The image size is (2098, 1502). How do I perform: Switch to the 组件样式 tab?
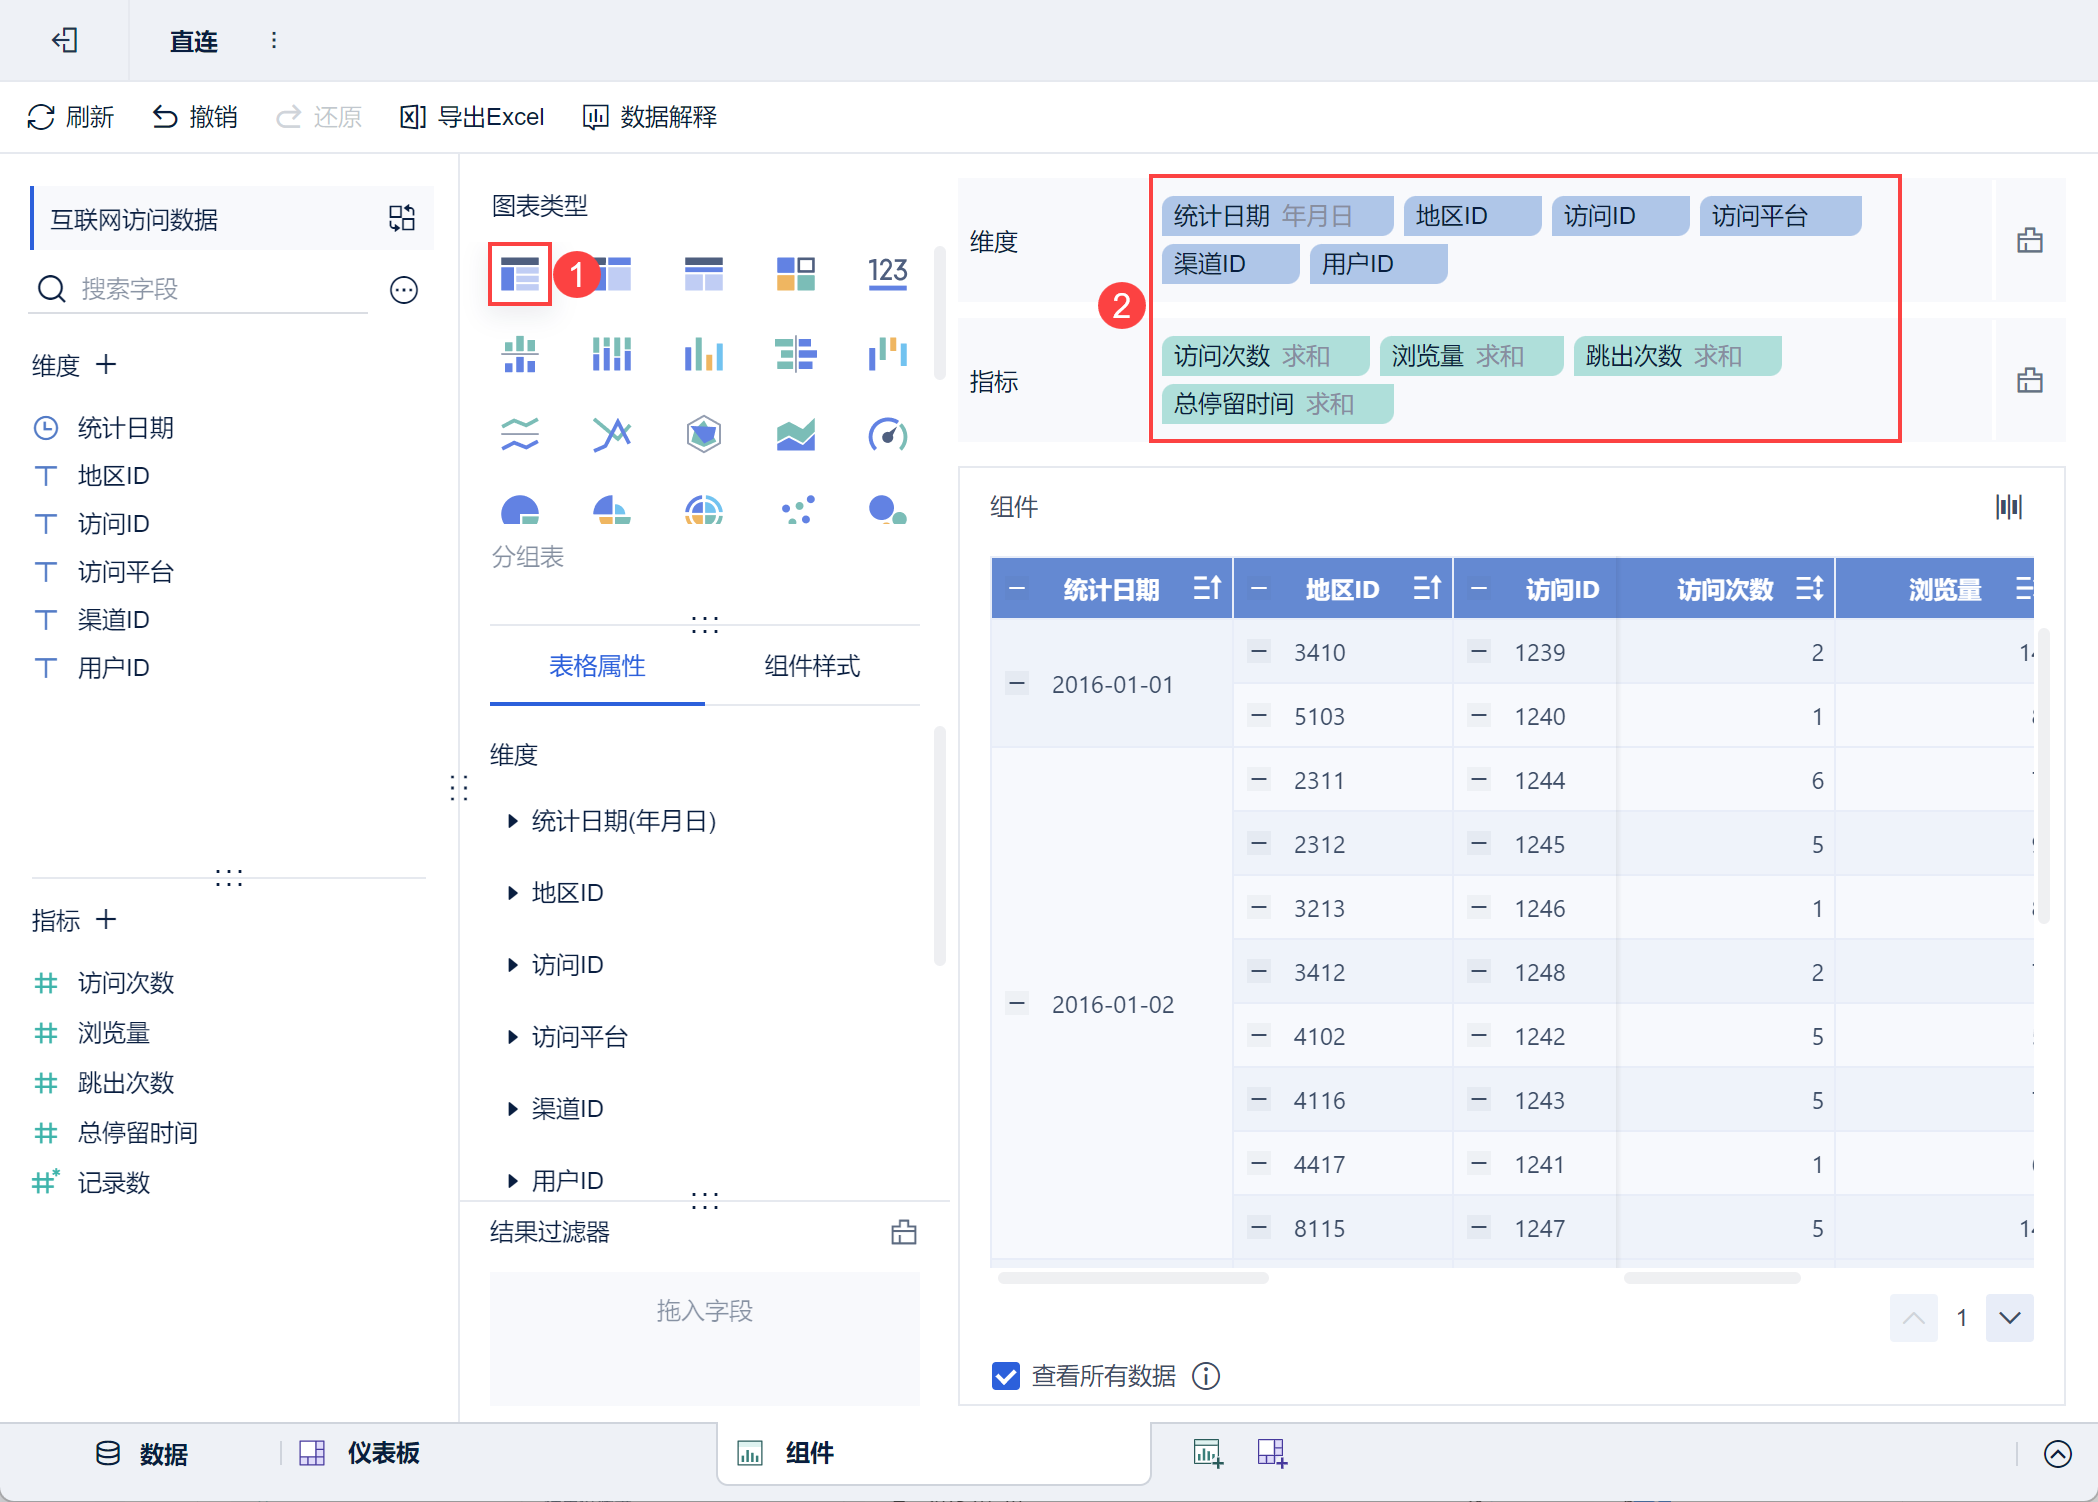click(x=811, y=666)
